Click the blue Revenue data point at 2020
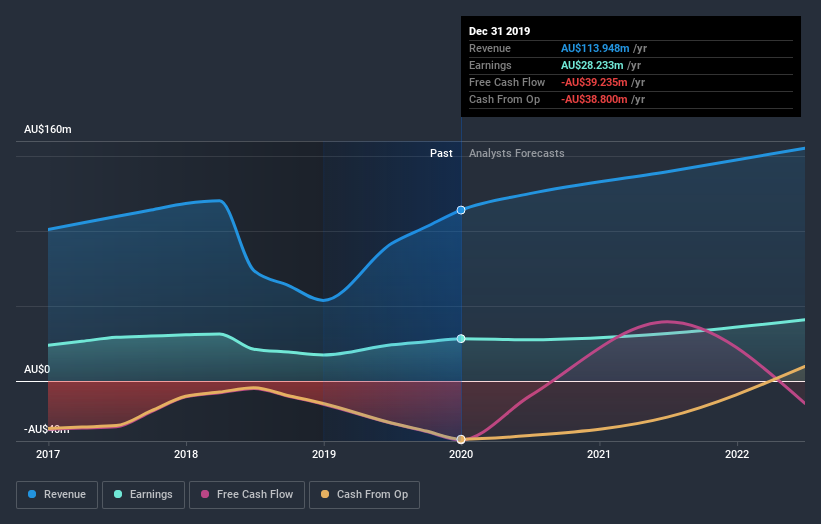Image resolution: width=821 pixels, height=524 pixels. pos(461,210)
